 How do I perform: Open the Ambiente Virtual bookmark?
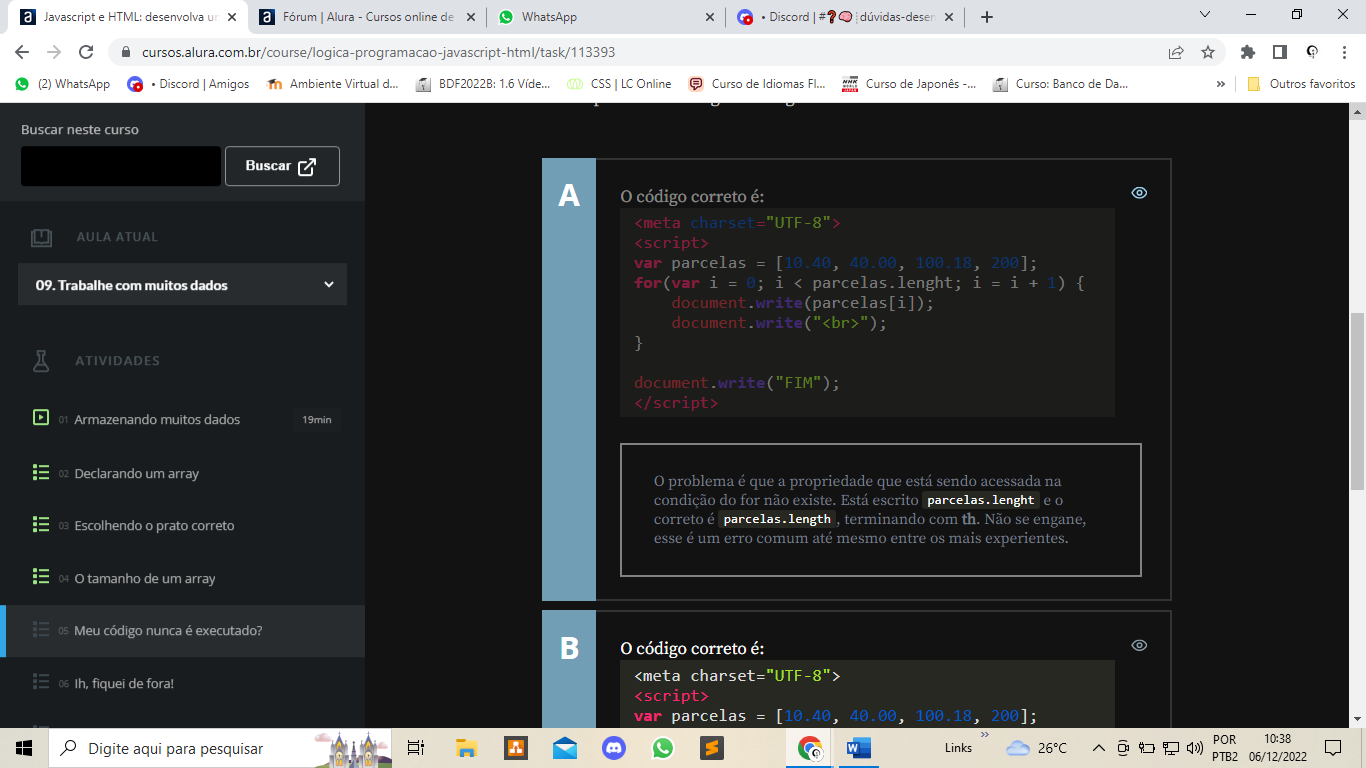pyautogui.click(x=333, y=84)
